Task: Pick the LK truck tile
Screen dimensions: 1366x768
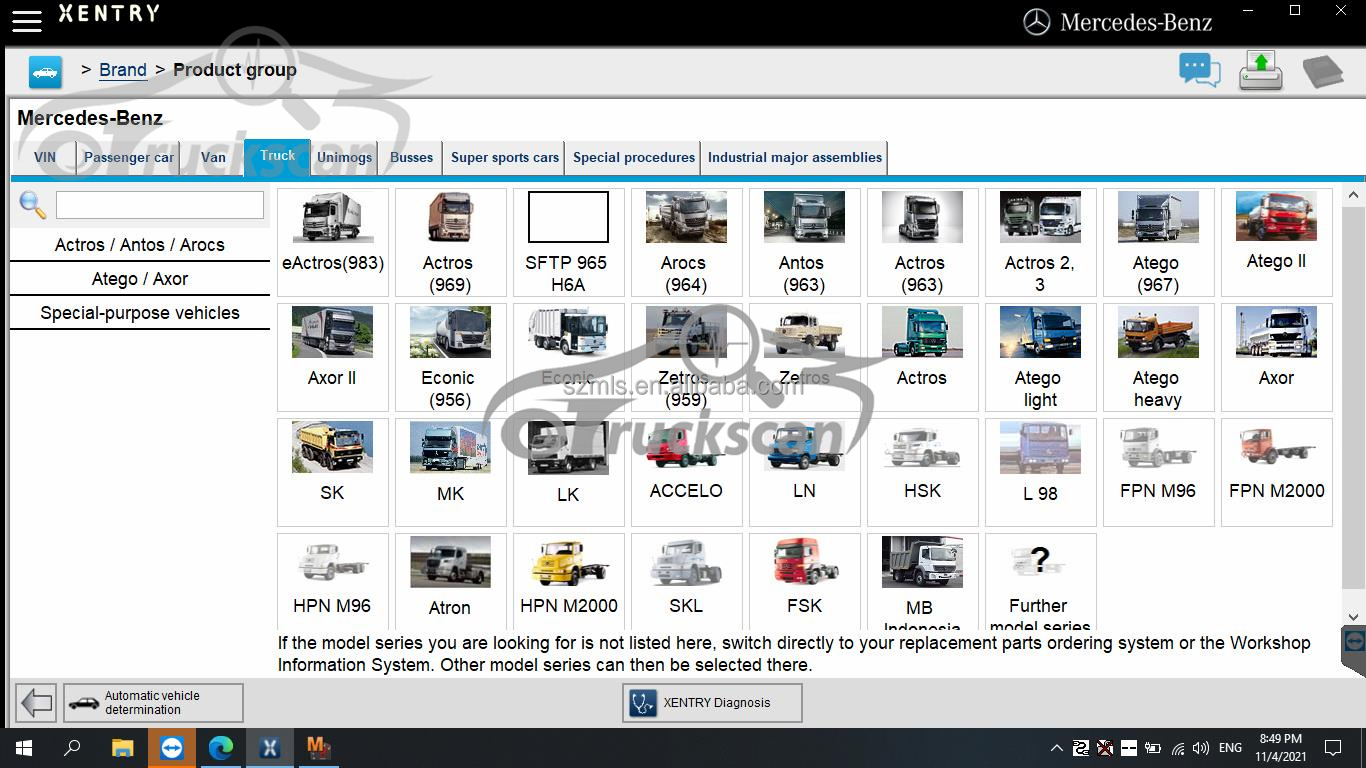Action: point(569,472)
